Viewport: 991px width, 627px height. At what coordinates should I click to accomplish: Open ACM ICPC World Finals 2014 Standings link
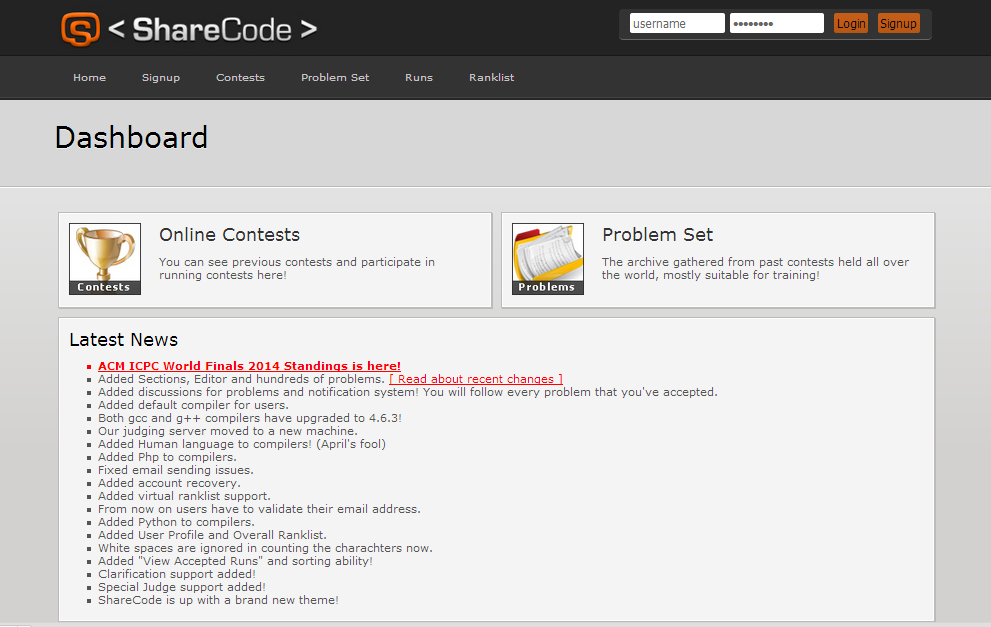(x=249, y=366)
